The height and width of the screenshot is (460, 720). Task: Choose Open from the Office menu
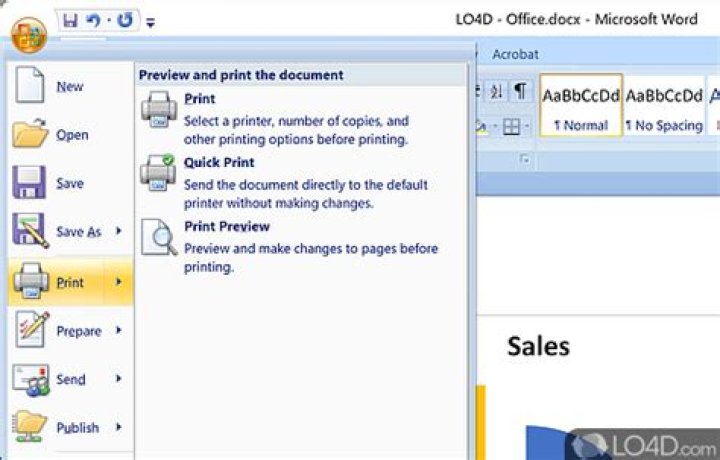coord(70,135)
